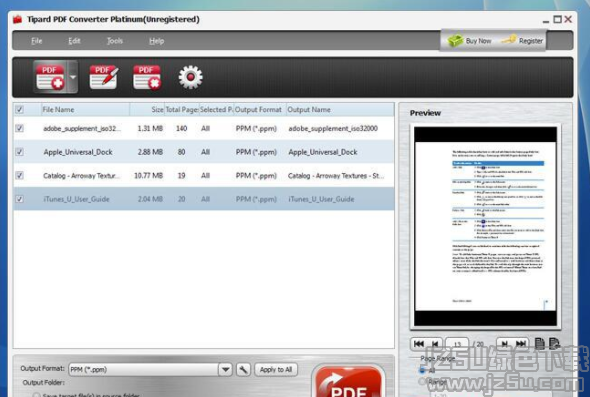Click the PDF preview page thumbnail

point(485,226)
